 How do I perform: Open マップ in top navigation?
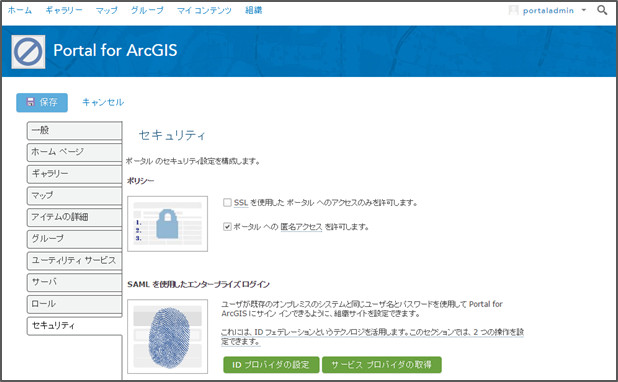(x=107, y=10)
